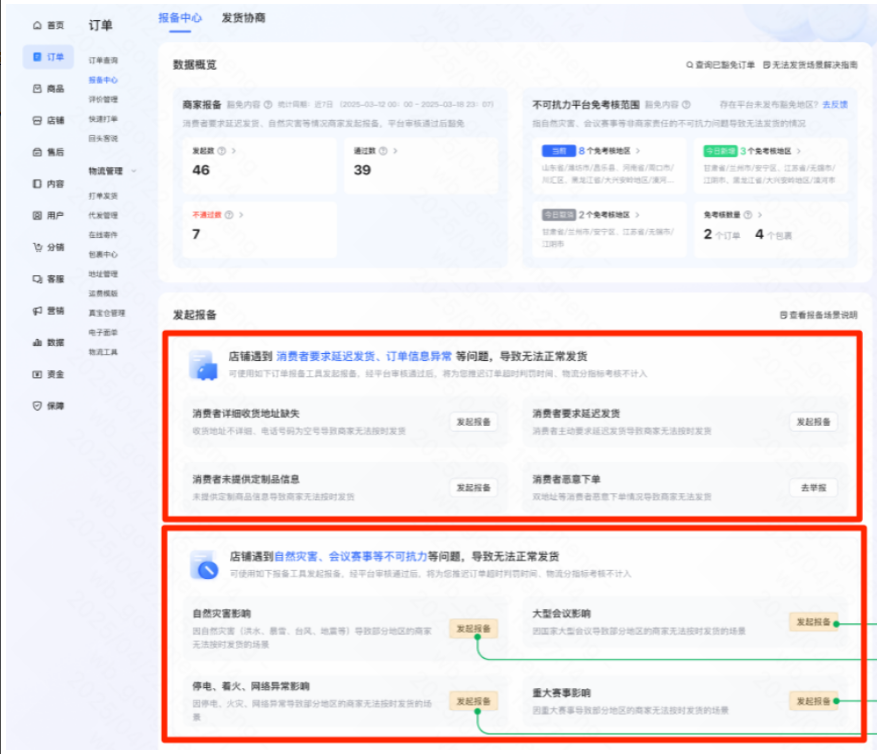
Task: Expand details arrow next to 不通过数
Action: click(241, 215)
